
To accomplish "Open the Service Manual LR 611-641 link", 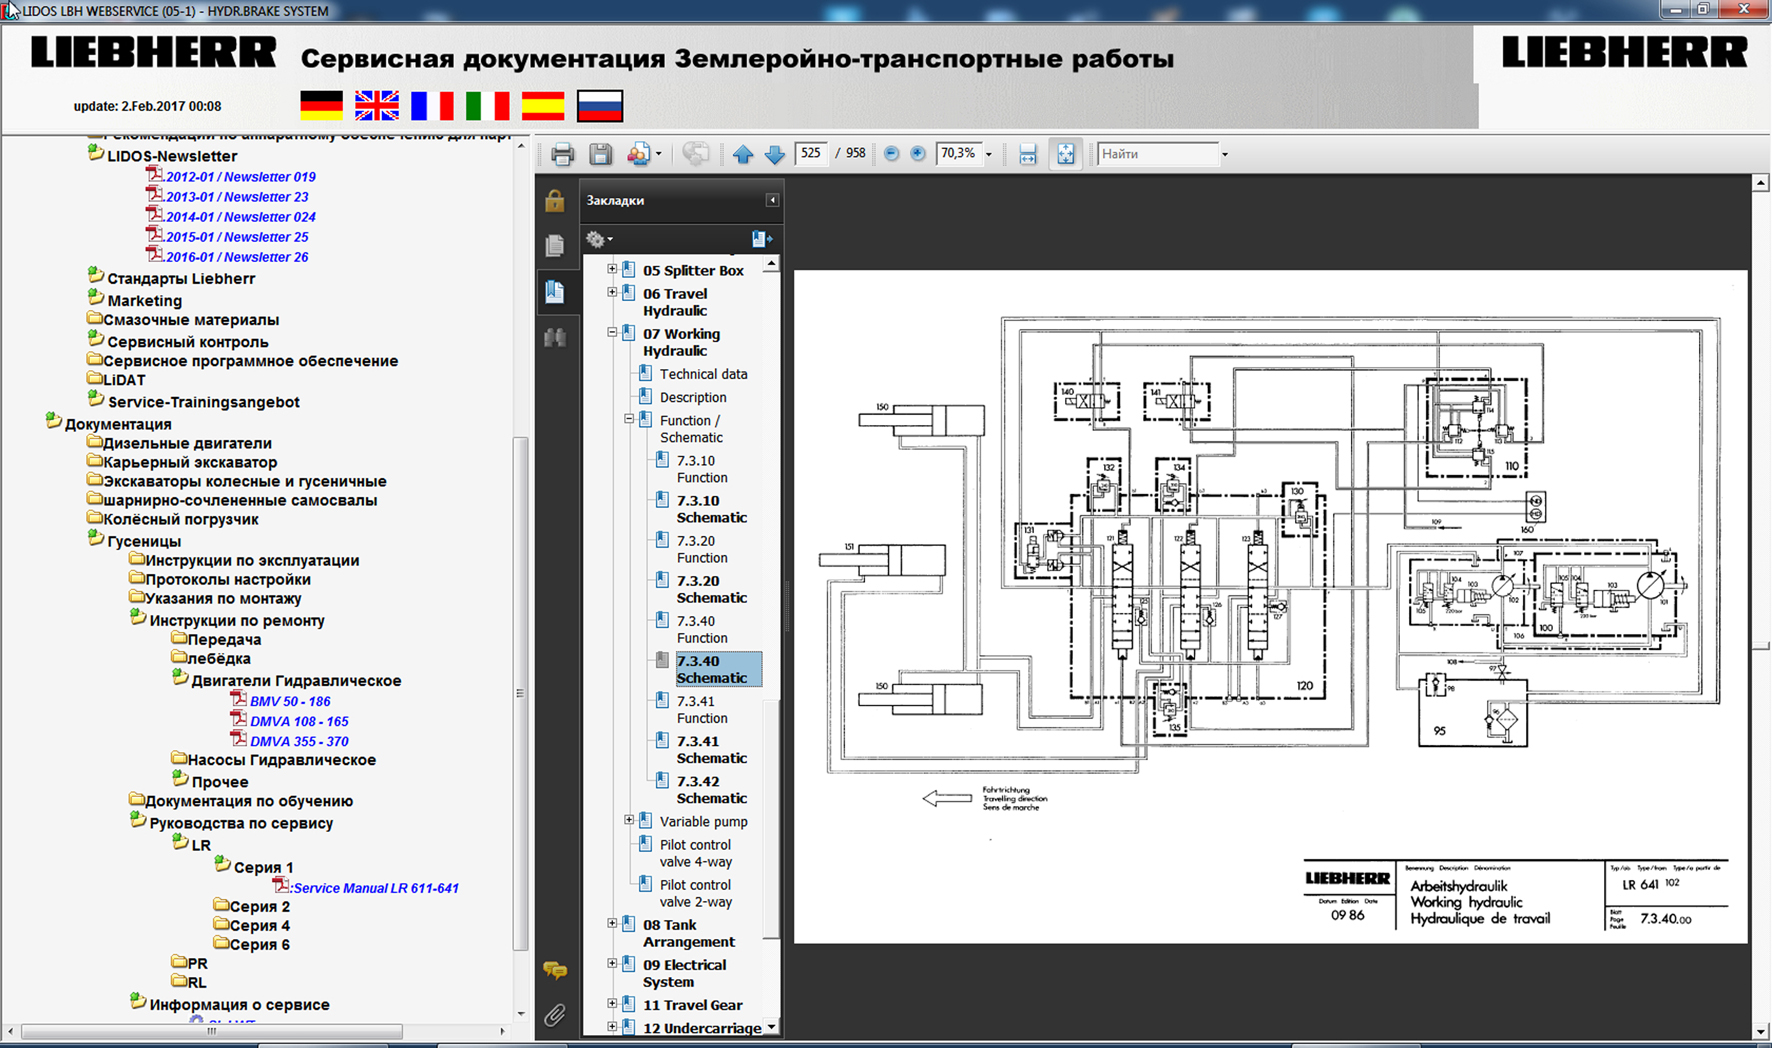I will tap(375, 888).
